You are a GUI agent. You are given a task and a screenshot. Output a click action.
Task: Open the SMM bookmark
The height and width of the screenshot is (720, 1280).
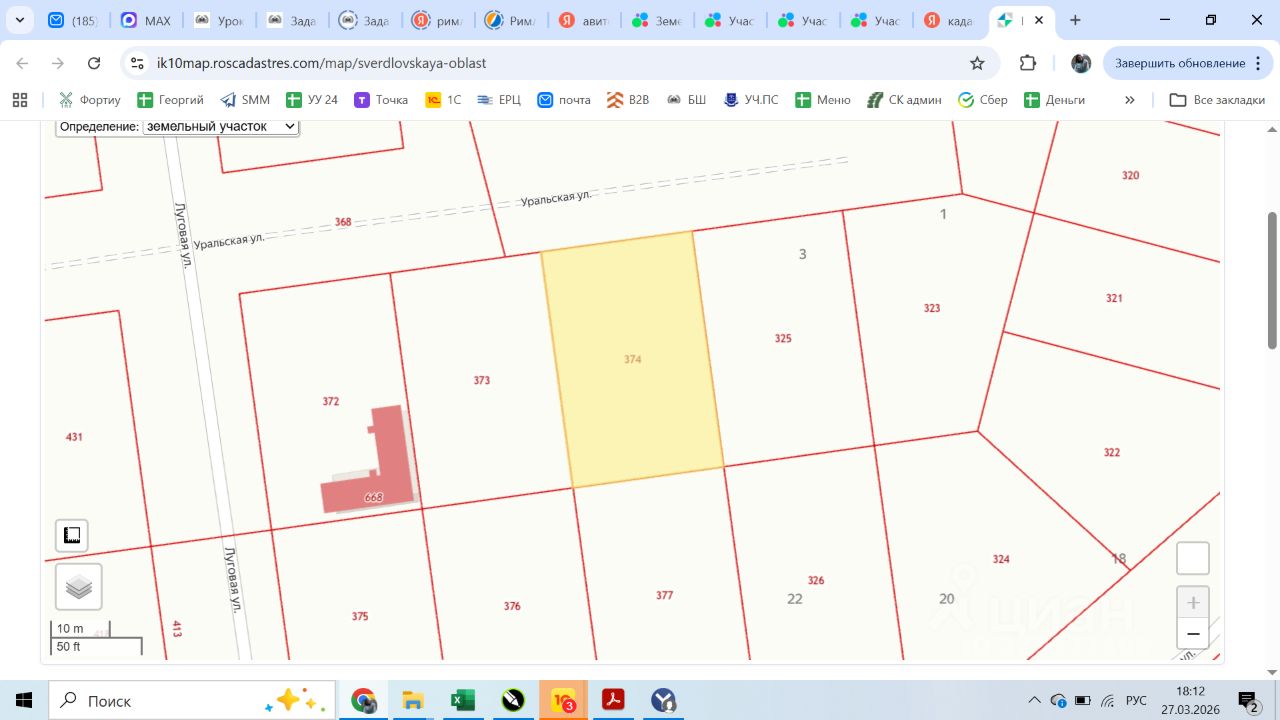pos(245,100)
